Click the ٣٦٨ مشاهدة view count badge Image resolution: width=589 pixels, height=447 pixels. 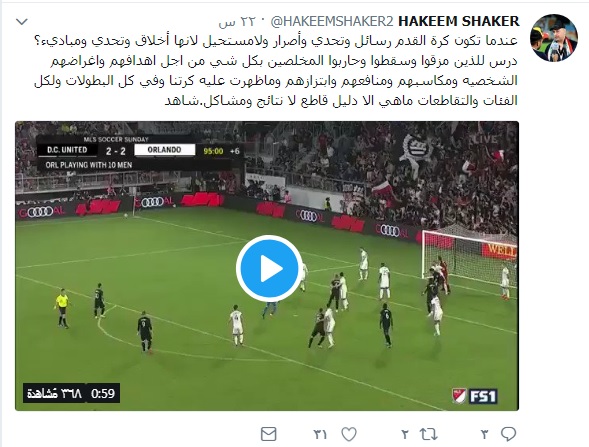(54, 393)
